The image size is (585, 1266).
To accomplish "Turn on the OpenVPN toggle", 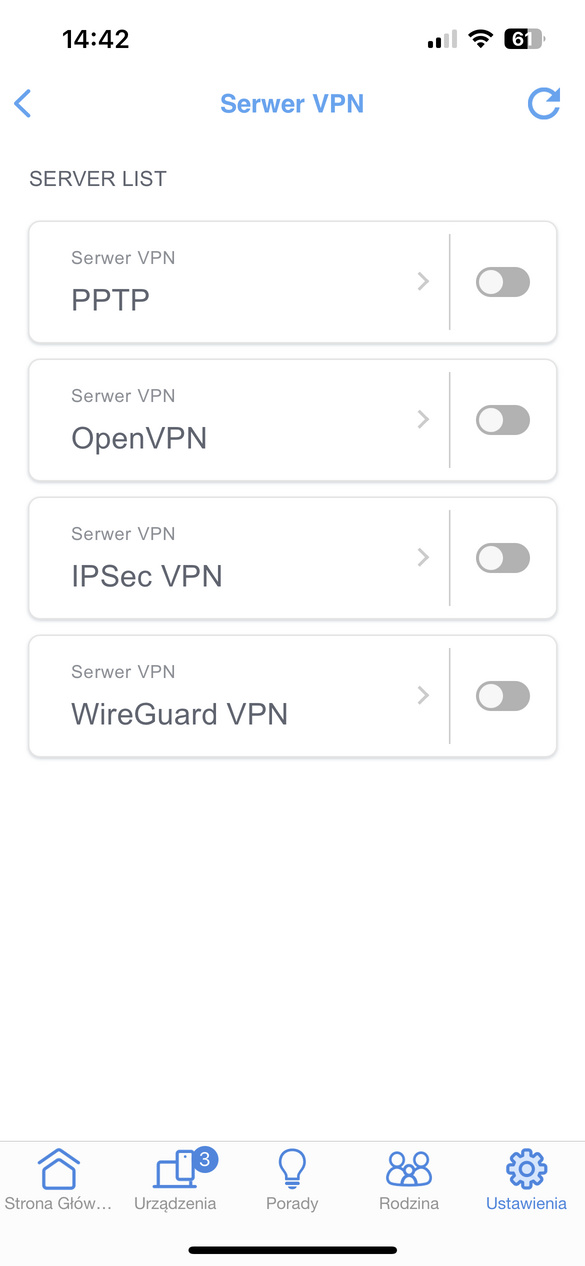I will [502, 420].
